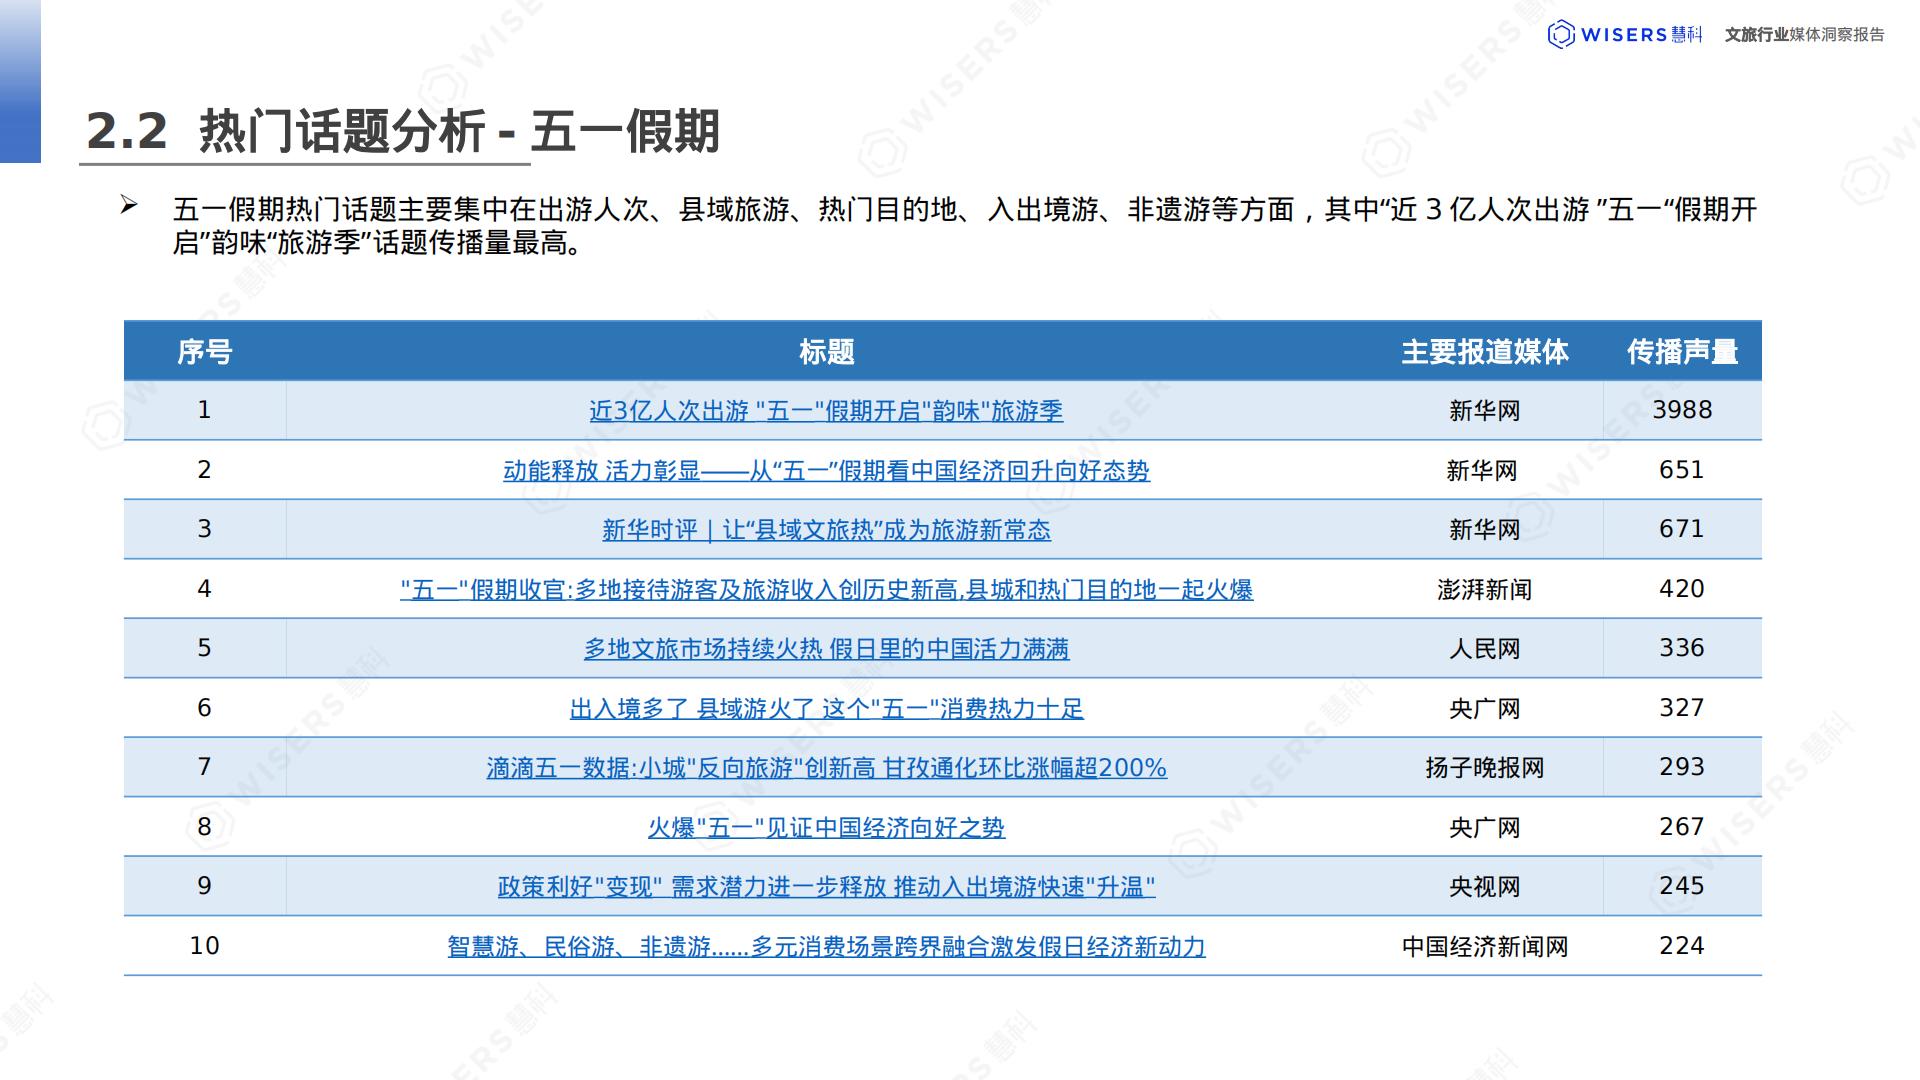1920x1080 pixels.
Task: Click the '标题' column header
Action: point(826,352)
